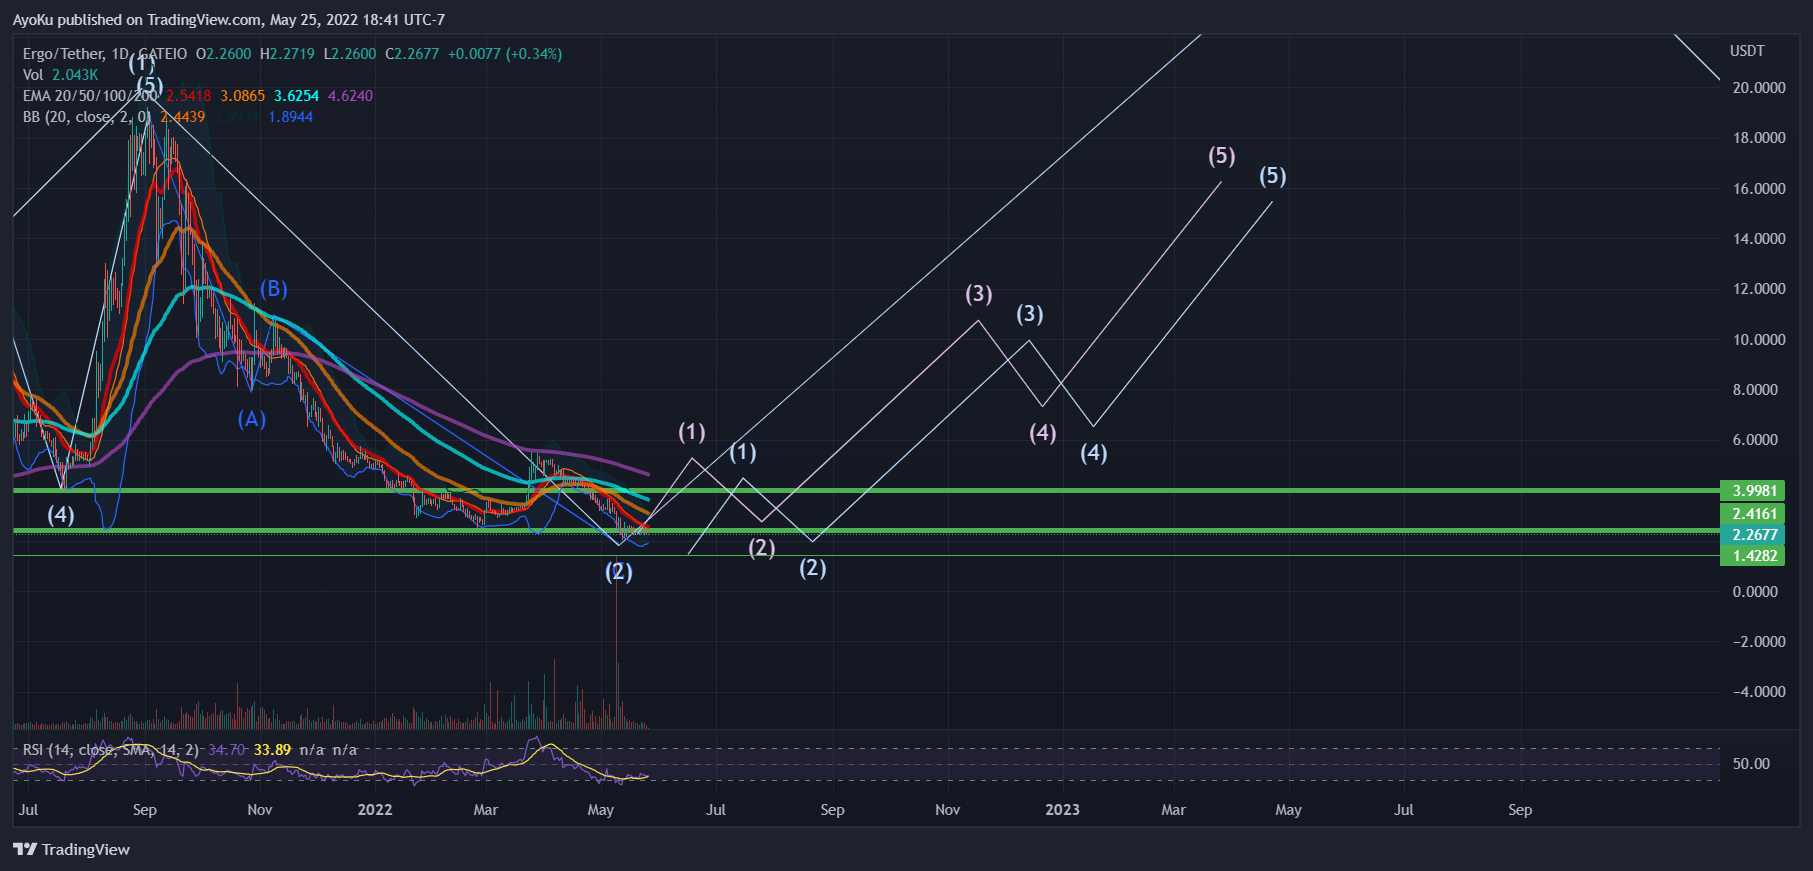This screenshot has height=871, width=1813.
Task: Select the blue (A) wave label
Action: coord(252,419)
